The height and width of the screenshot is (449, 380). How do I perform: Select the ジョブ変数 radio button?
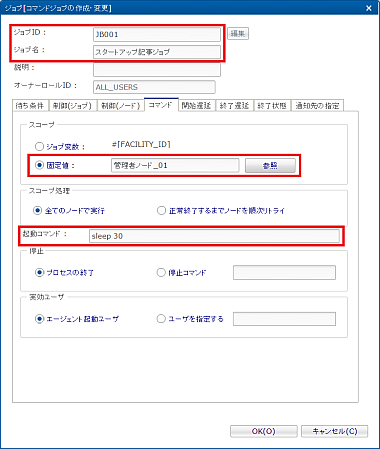click(x=39, y=146)
